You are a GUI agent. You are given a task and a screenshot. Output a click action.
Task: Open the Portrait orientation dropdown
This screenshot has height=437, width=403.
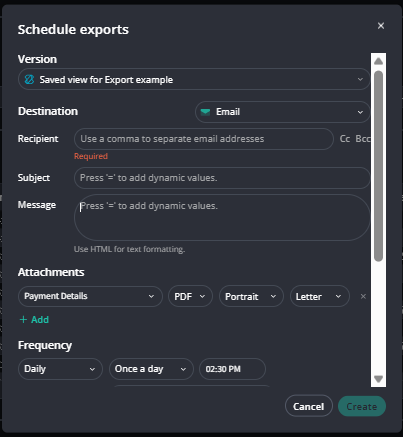(251, 296)
